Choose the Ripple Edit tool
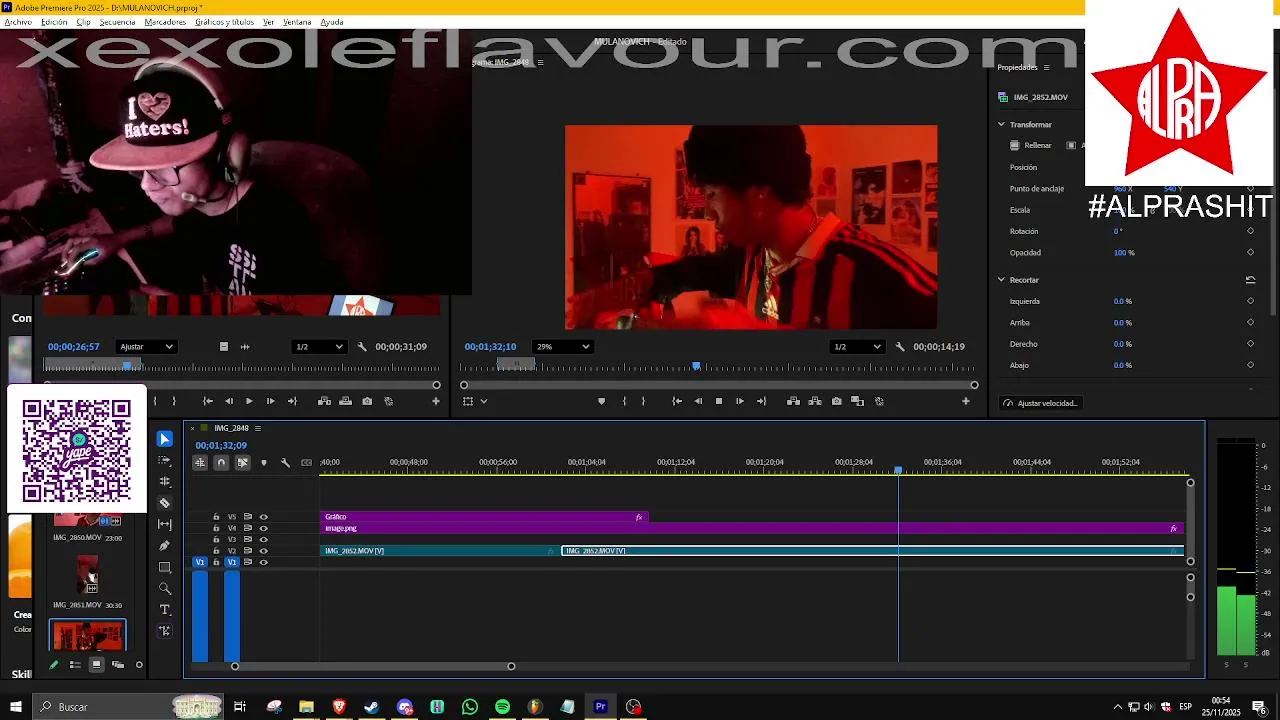This screenshot has width=1280, height=720. click(165, 481)
